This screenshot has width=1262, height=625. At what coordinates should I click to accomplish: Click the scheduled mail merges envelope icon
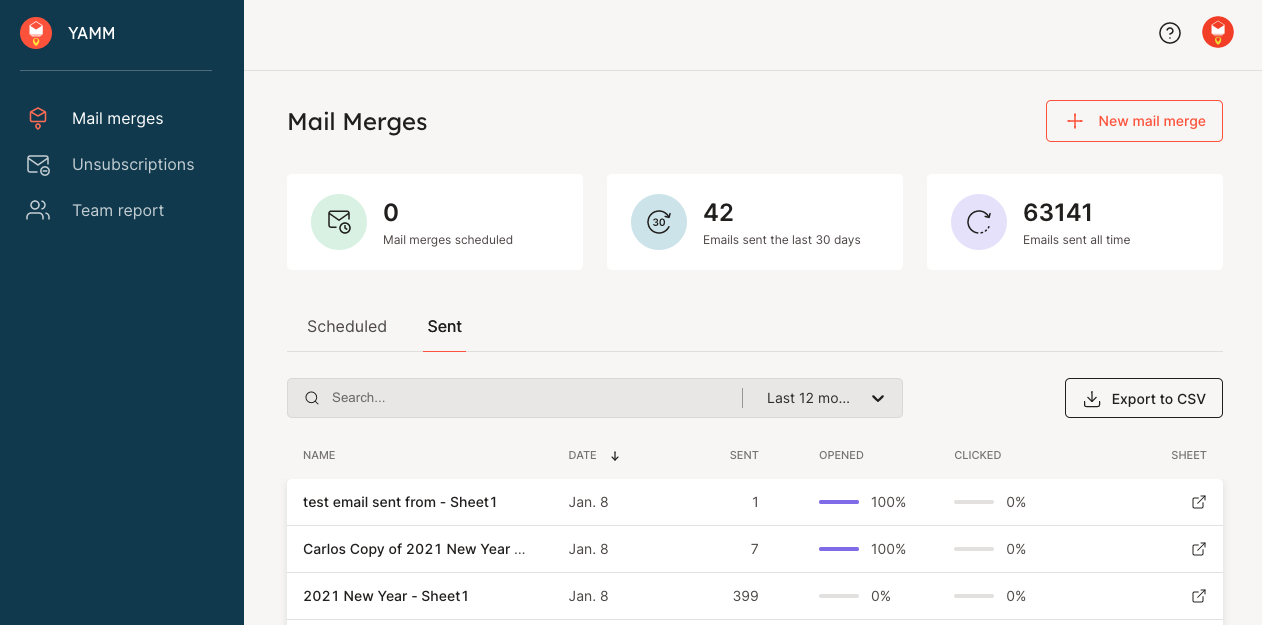[x=339, y=222]
